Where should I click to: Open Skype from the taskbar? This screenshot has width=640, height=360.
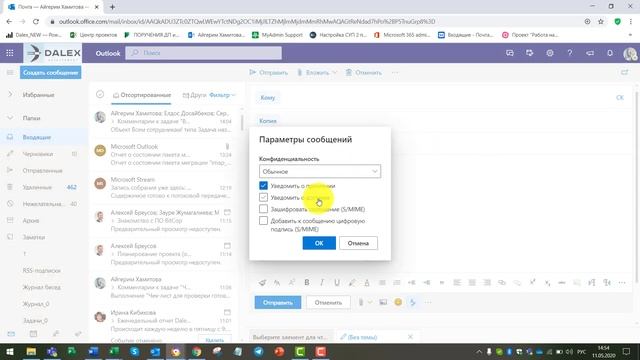tap(135, 351)
